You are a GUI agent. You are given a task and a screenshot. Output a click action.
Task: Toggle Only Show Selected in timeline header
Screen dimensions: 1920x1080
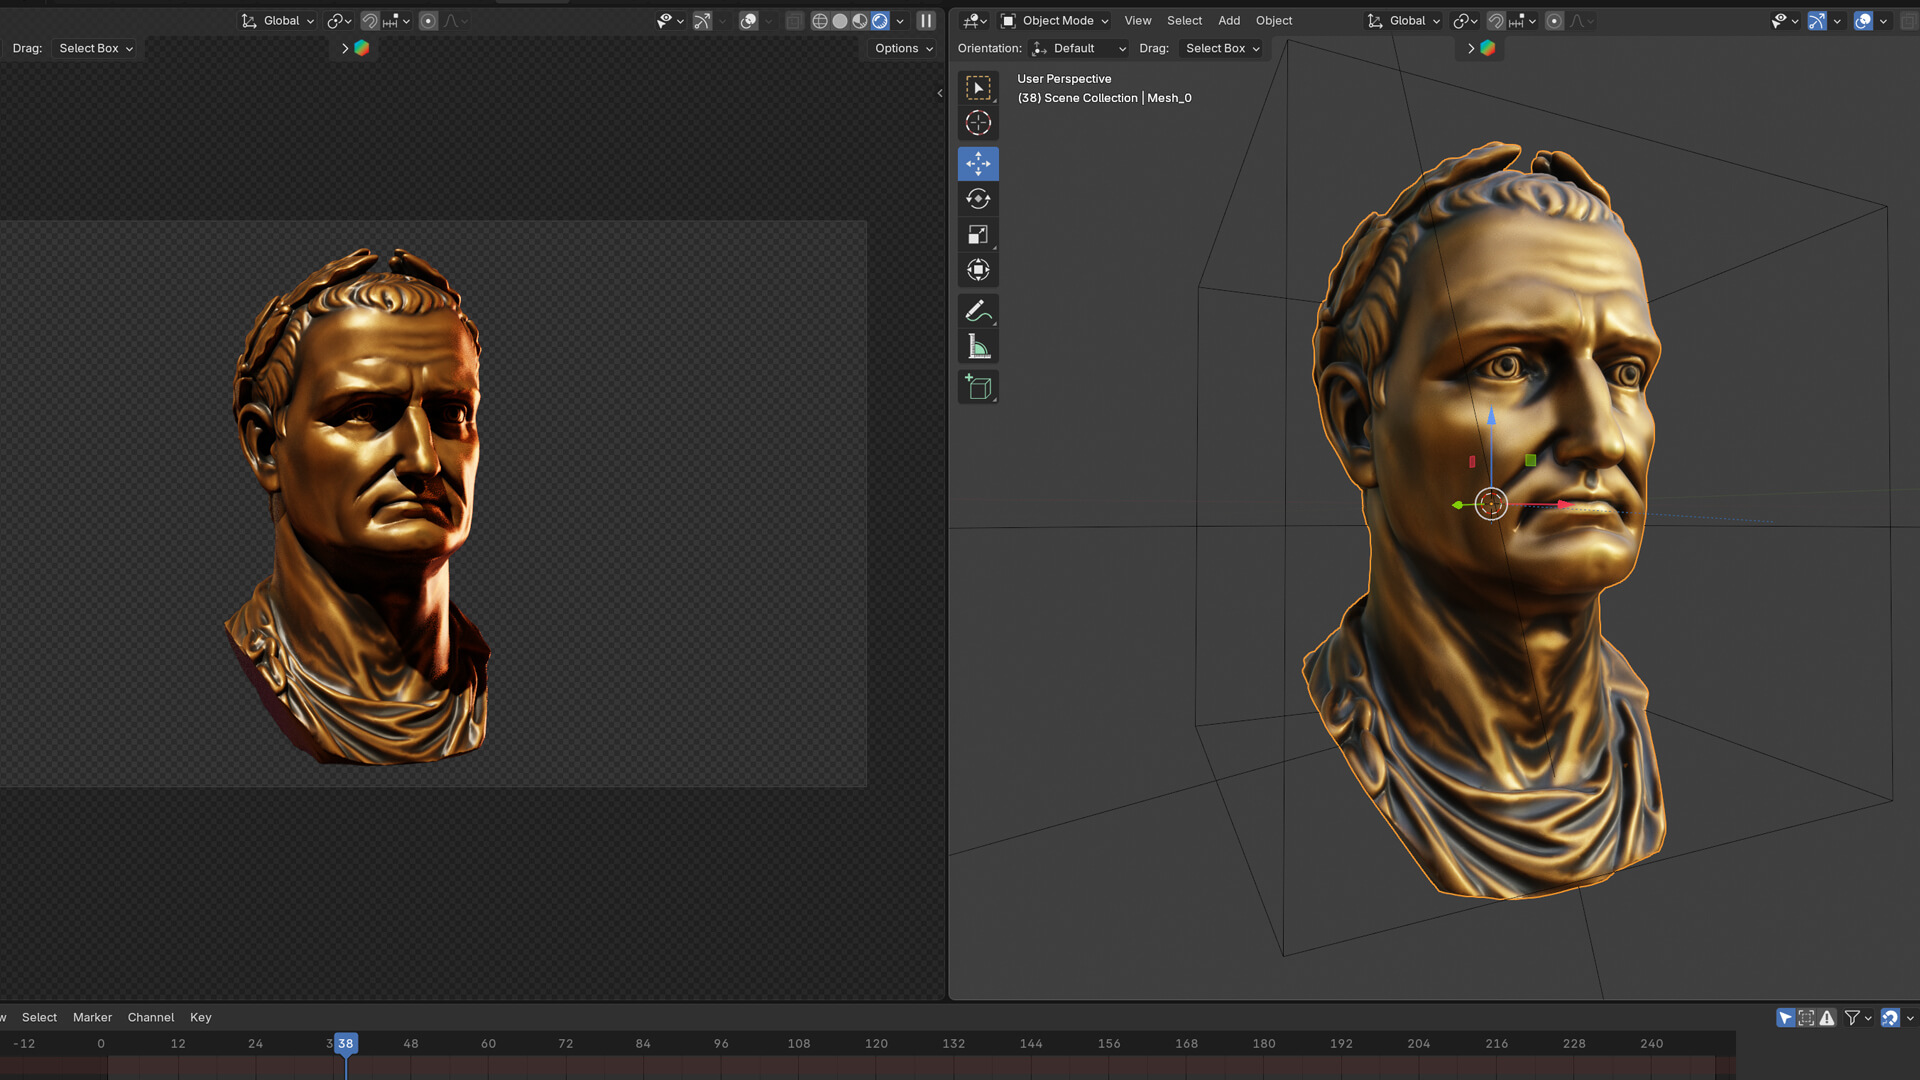click(1785, 1017)
